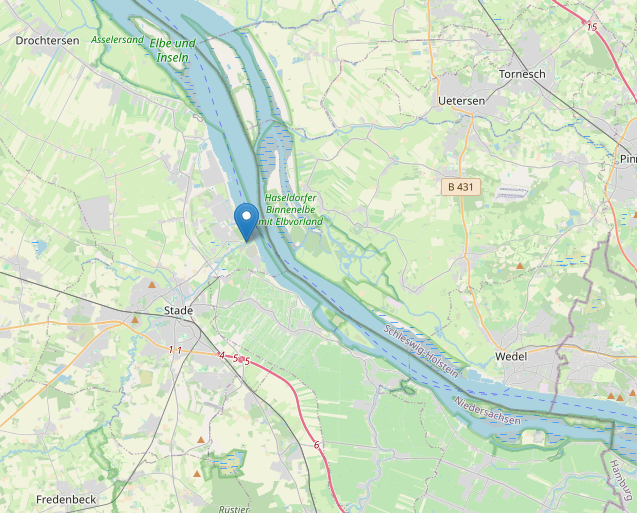Click the junction 6 marker on red road
This screenshot has height=513, width=637.
coord(316,446)
